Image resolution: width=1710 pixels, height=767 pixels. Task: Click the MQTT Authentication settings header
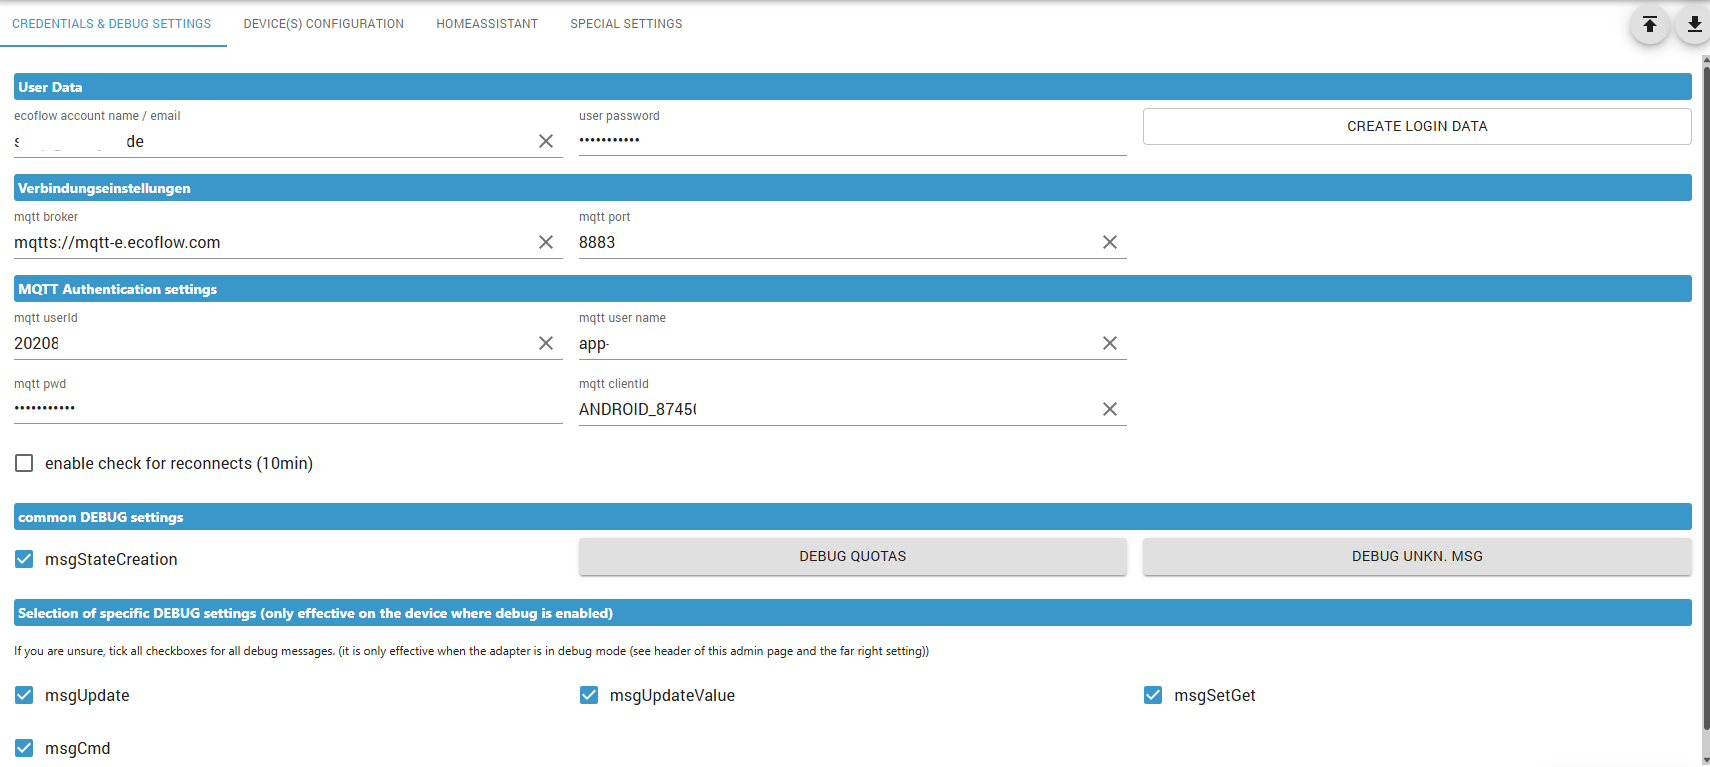click(x=853, y=289)
